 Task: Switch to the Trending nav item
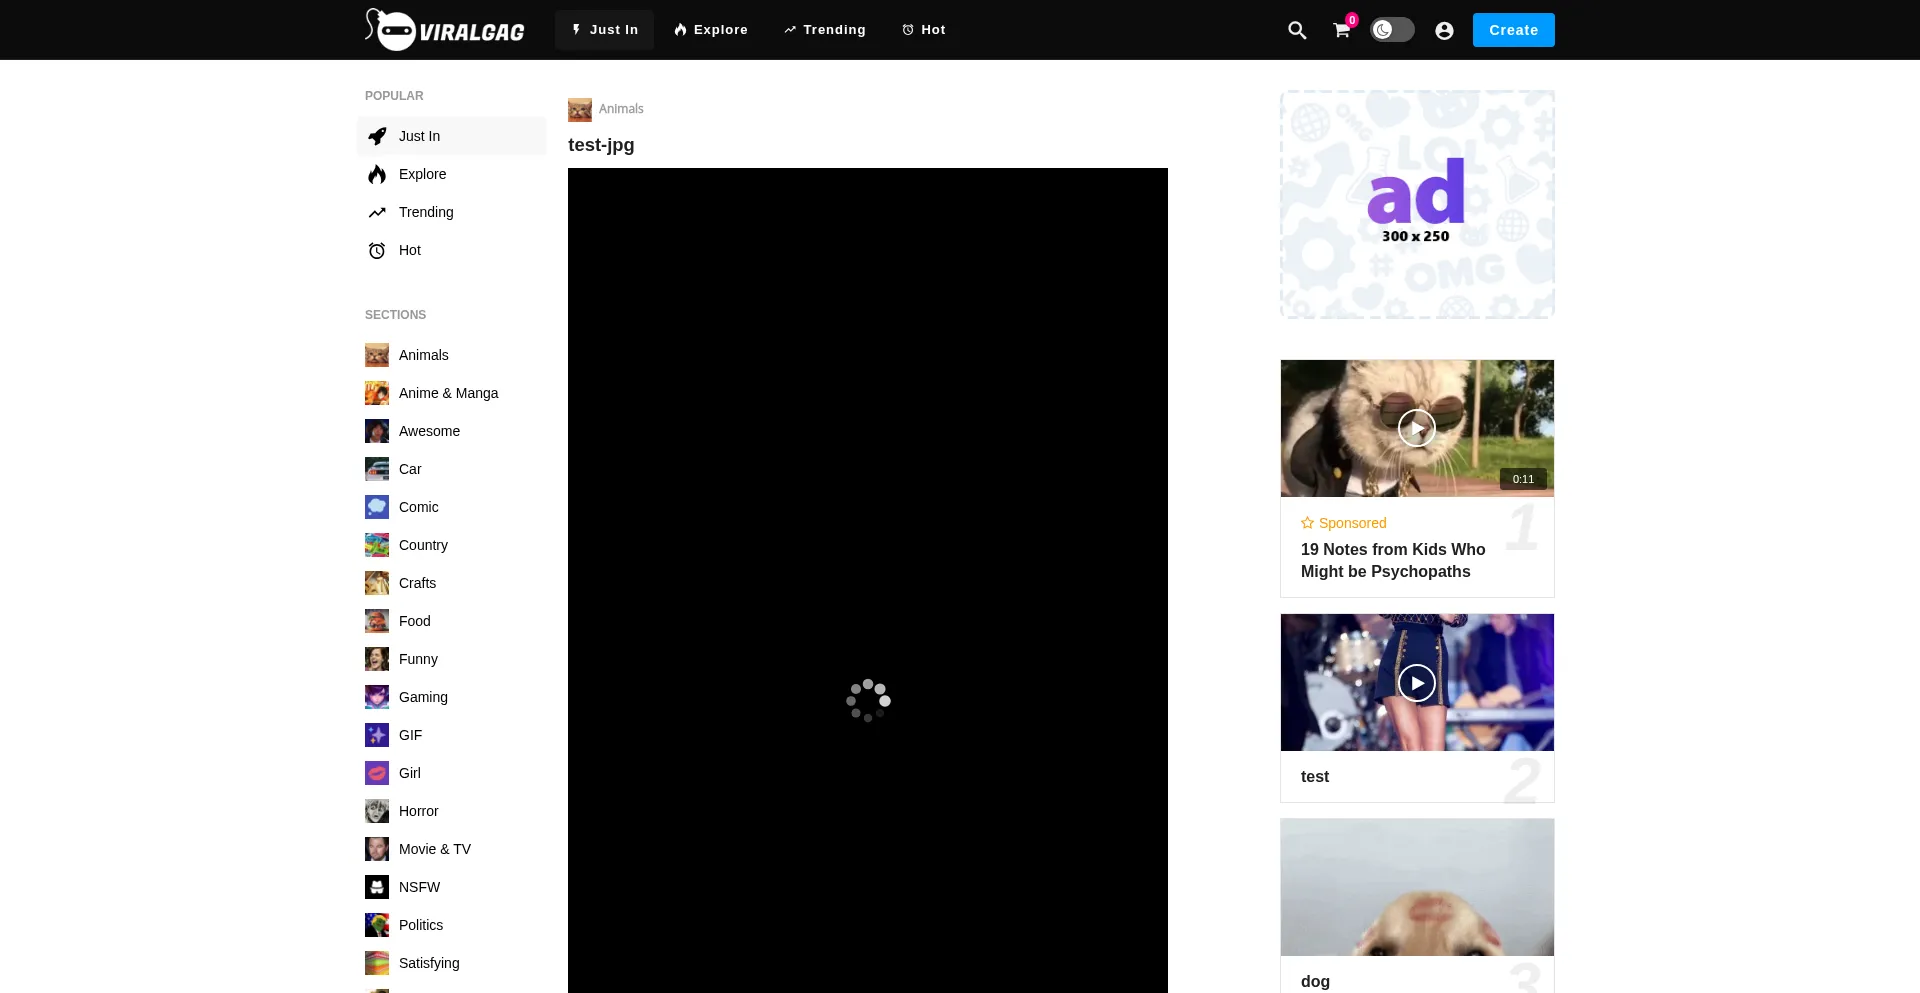click(824, 30)
